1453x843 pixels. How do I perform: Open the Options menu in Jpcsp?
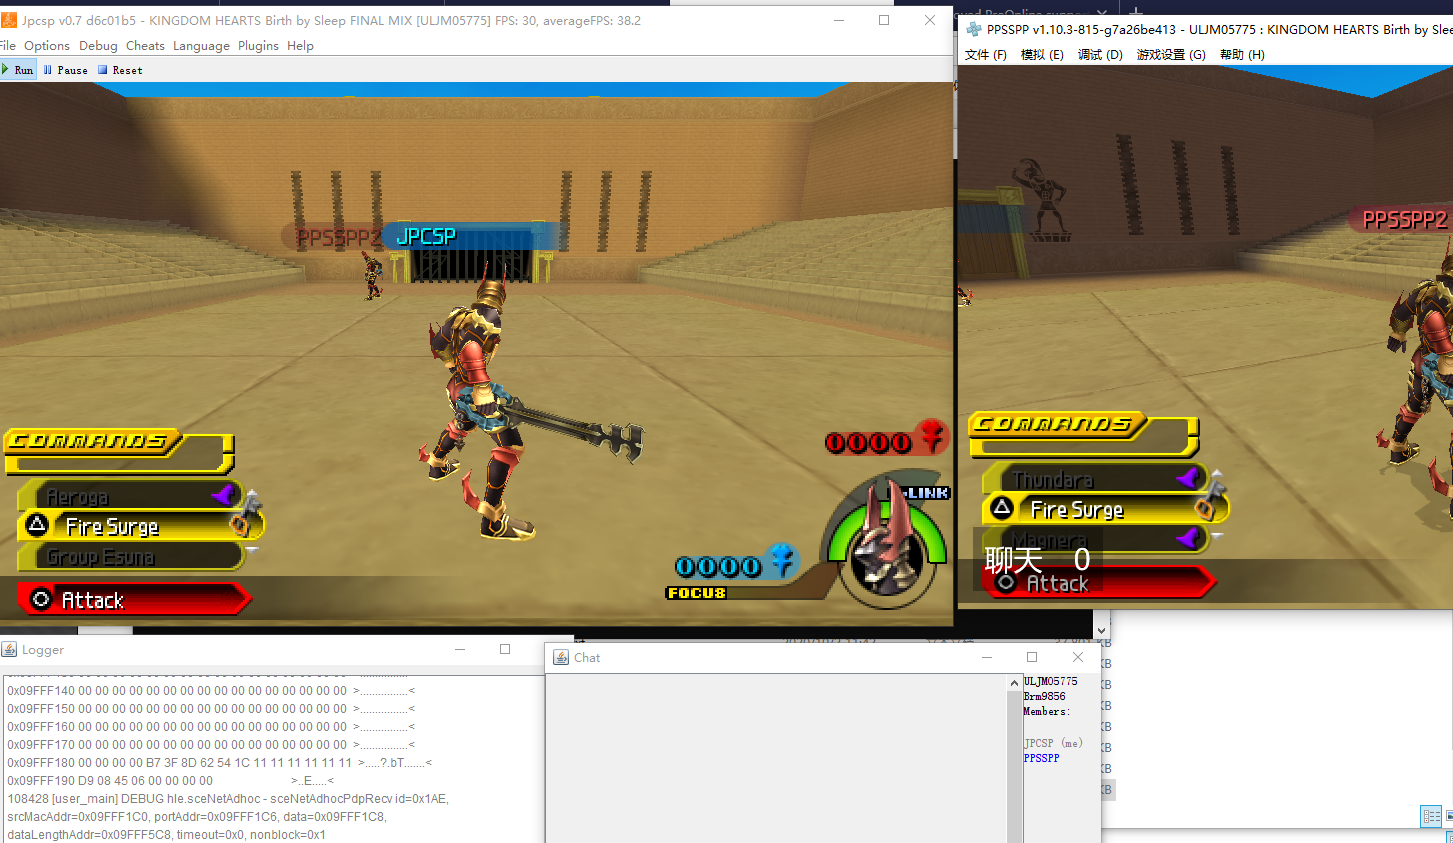coord(46,46)
